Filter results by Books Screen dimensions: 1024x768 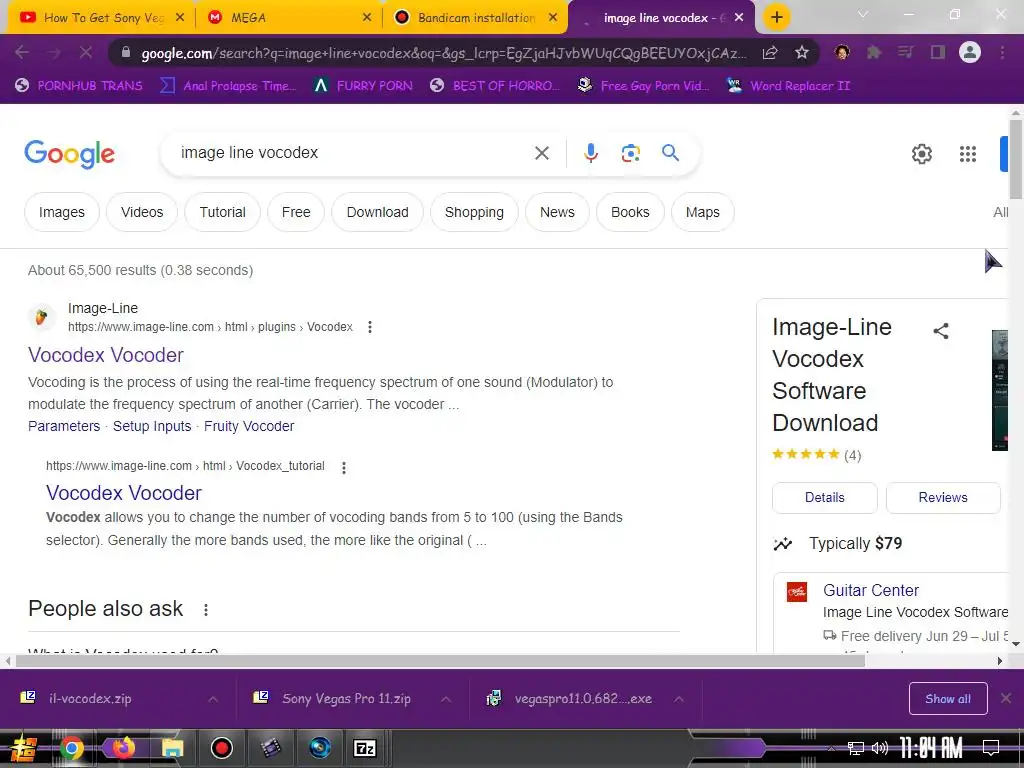(630, 212)
